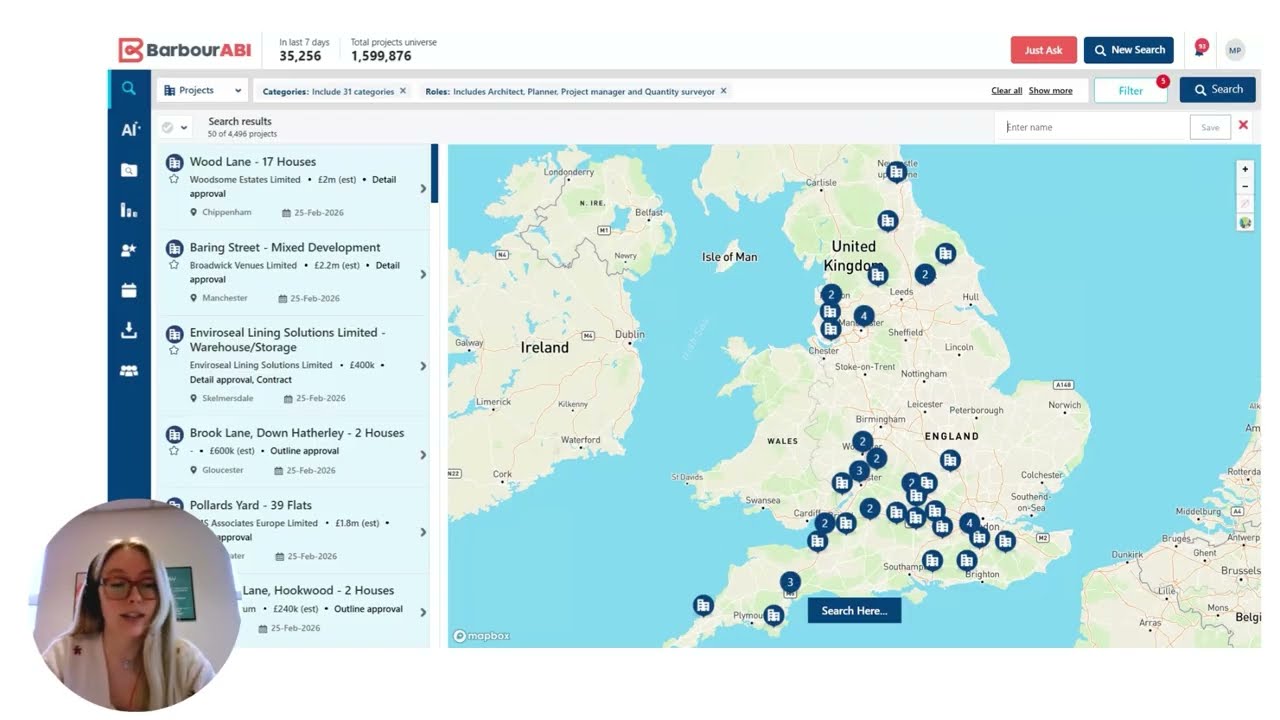
Task: Click Search Here on the map
Action: [x=854, y=611]
